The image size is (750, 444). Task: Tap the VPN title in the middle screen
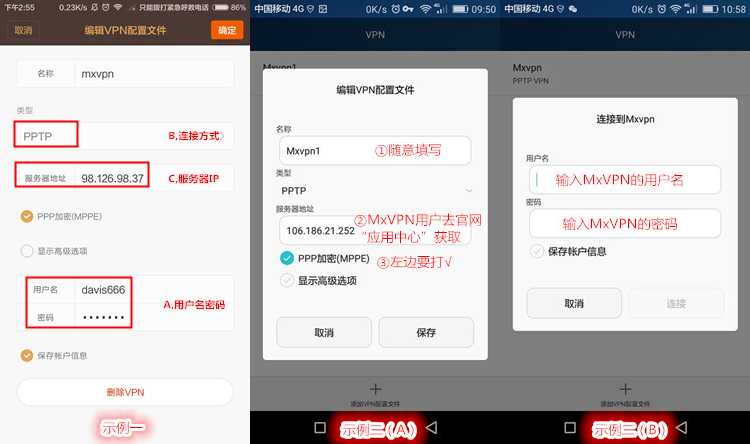click(x=375, y=34)
